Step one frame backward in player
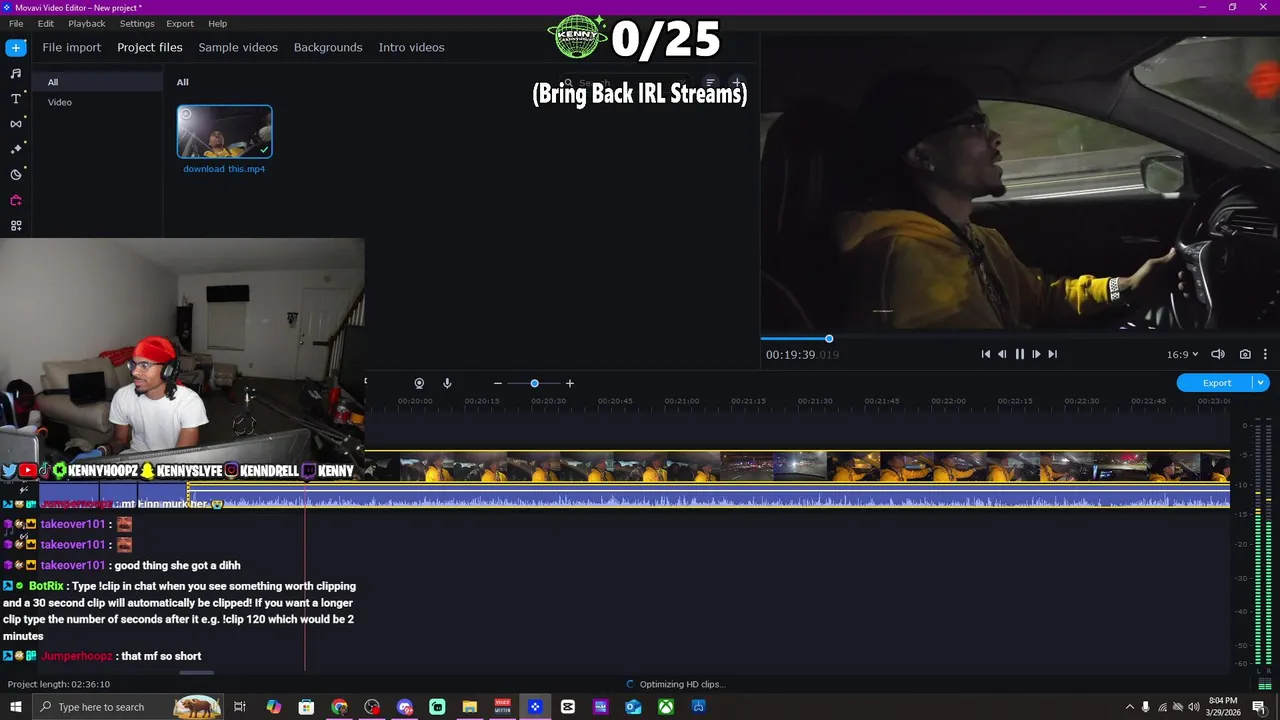The image size is (1280, 720). coord(1003,354)
